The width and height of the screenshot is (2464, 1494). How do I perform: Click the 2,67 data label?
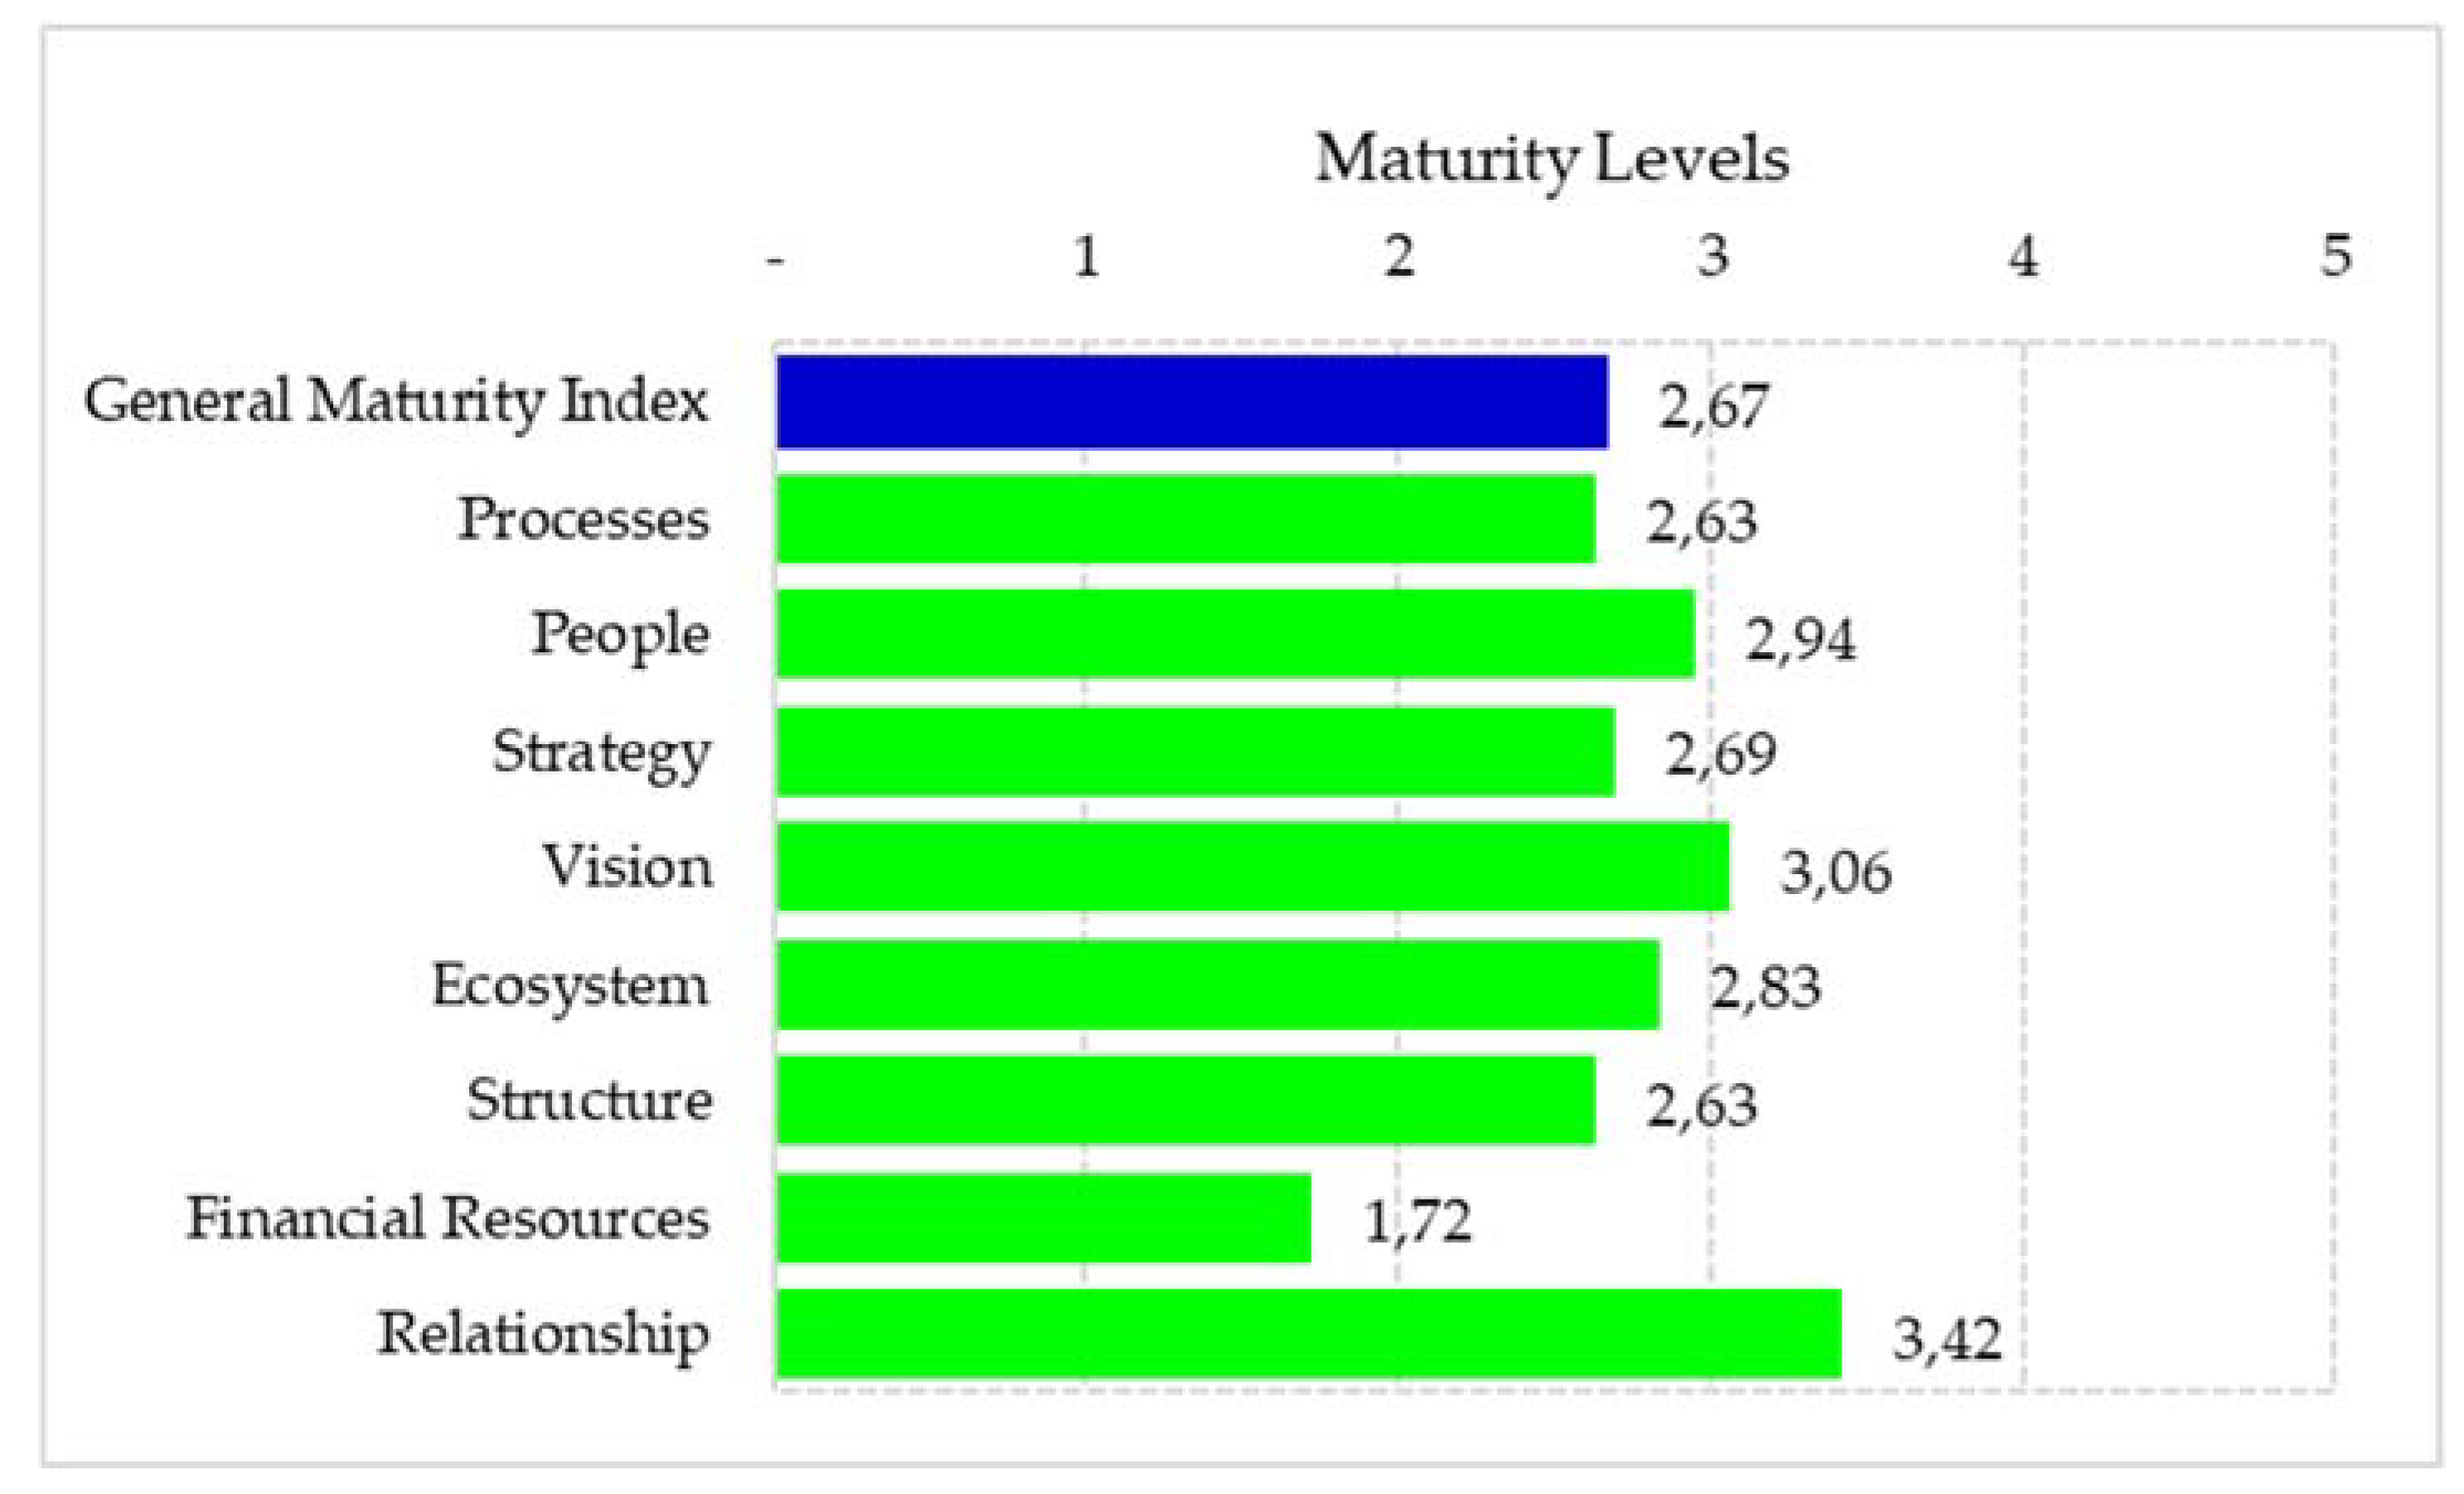pos(1714,407)
